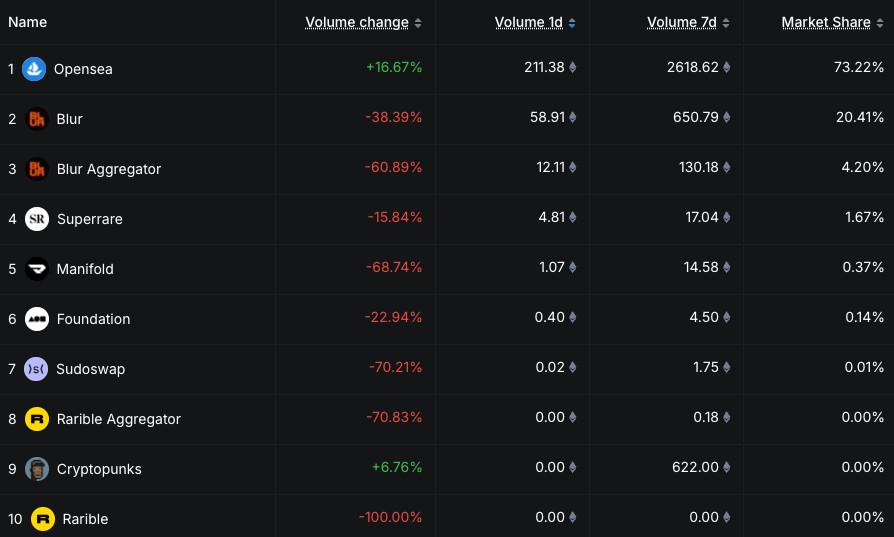Screen dimensions: 894x537
Task: Click the orange Blur logo icon
Action: point(37,119)
